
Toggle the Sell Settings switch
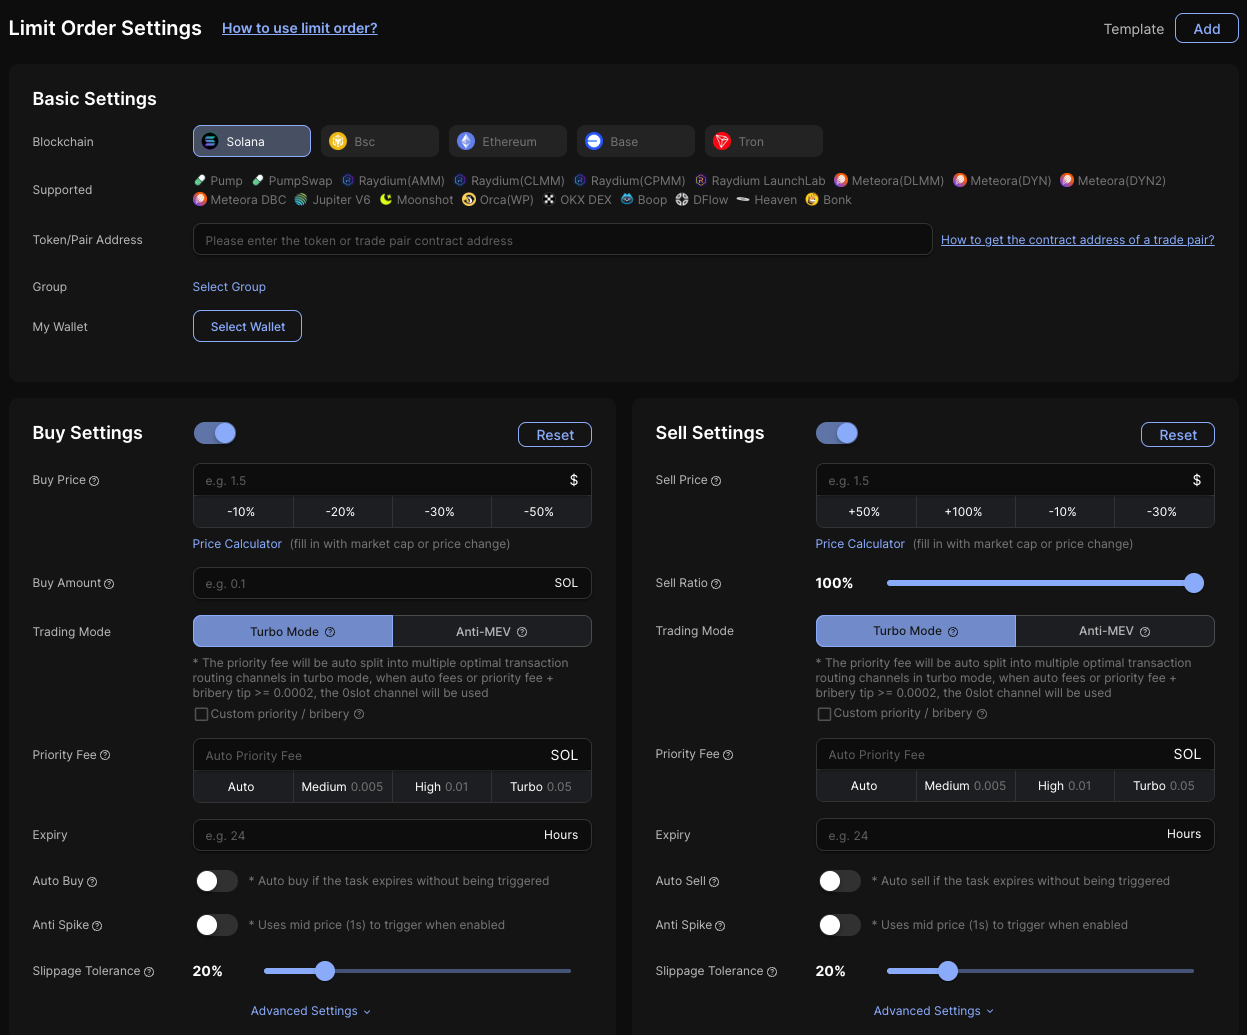coord(838,433)
